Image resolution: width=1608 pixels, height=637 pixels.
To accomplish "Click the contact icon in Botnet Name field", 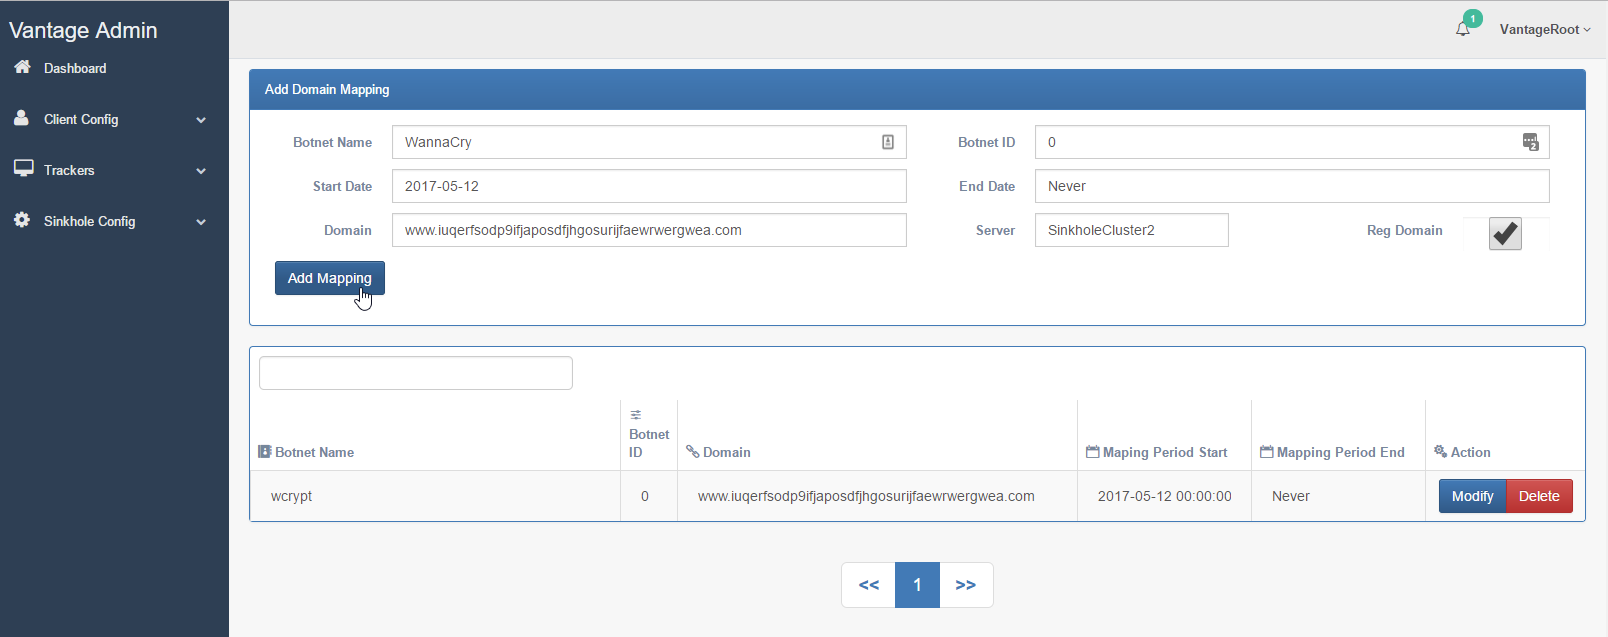I will pyautogui.click(x=887, y=142).
